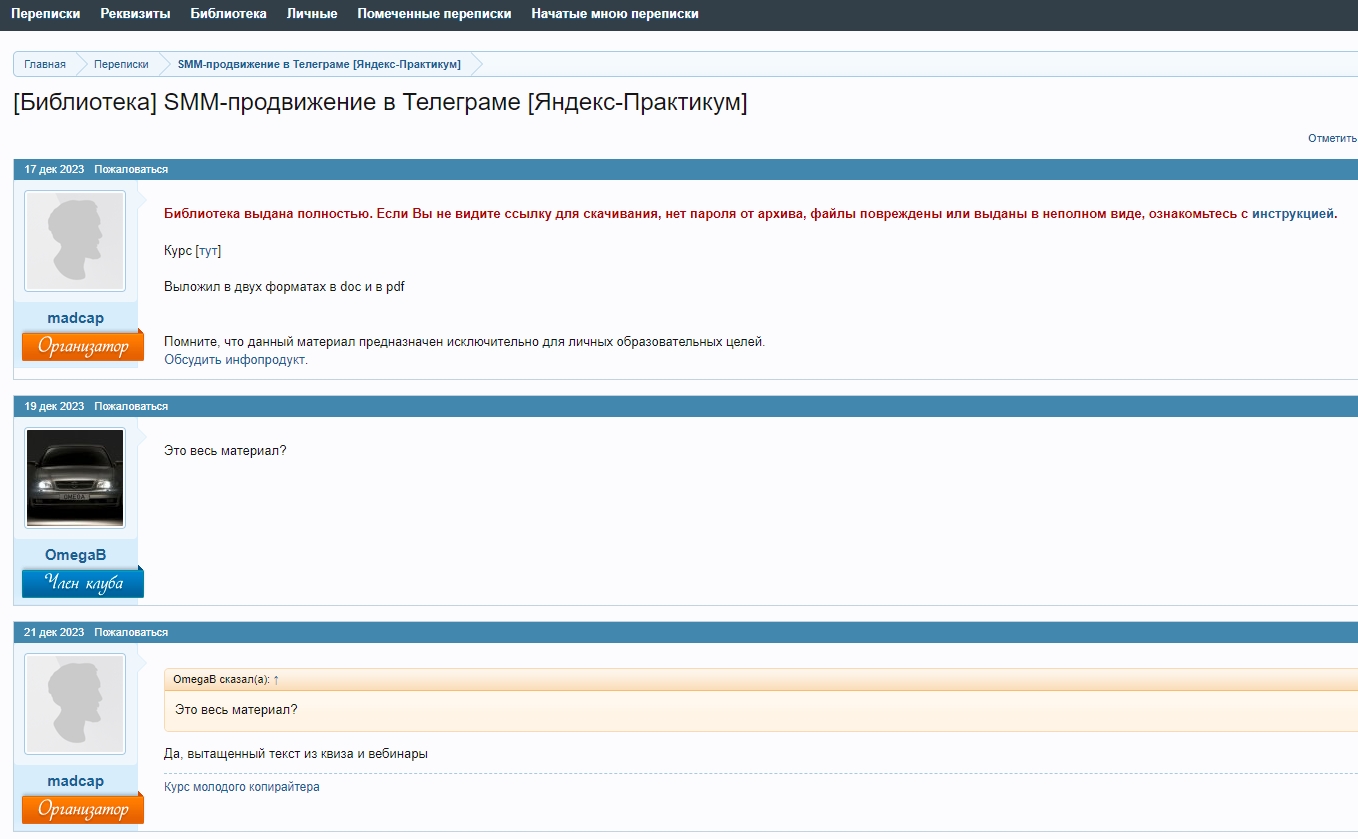Image resolution: width=1358 pixels, height=839 pixels.
Task: Click Пожаловаться on the 17 дек 2023 post
Action: (x=131, y=169)
